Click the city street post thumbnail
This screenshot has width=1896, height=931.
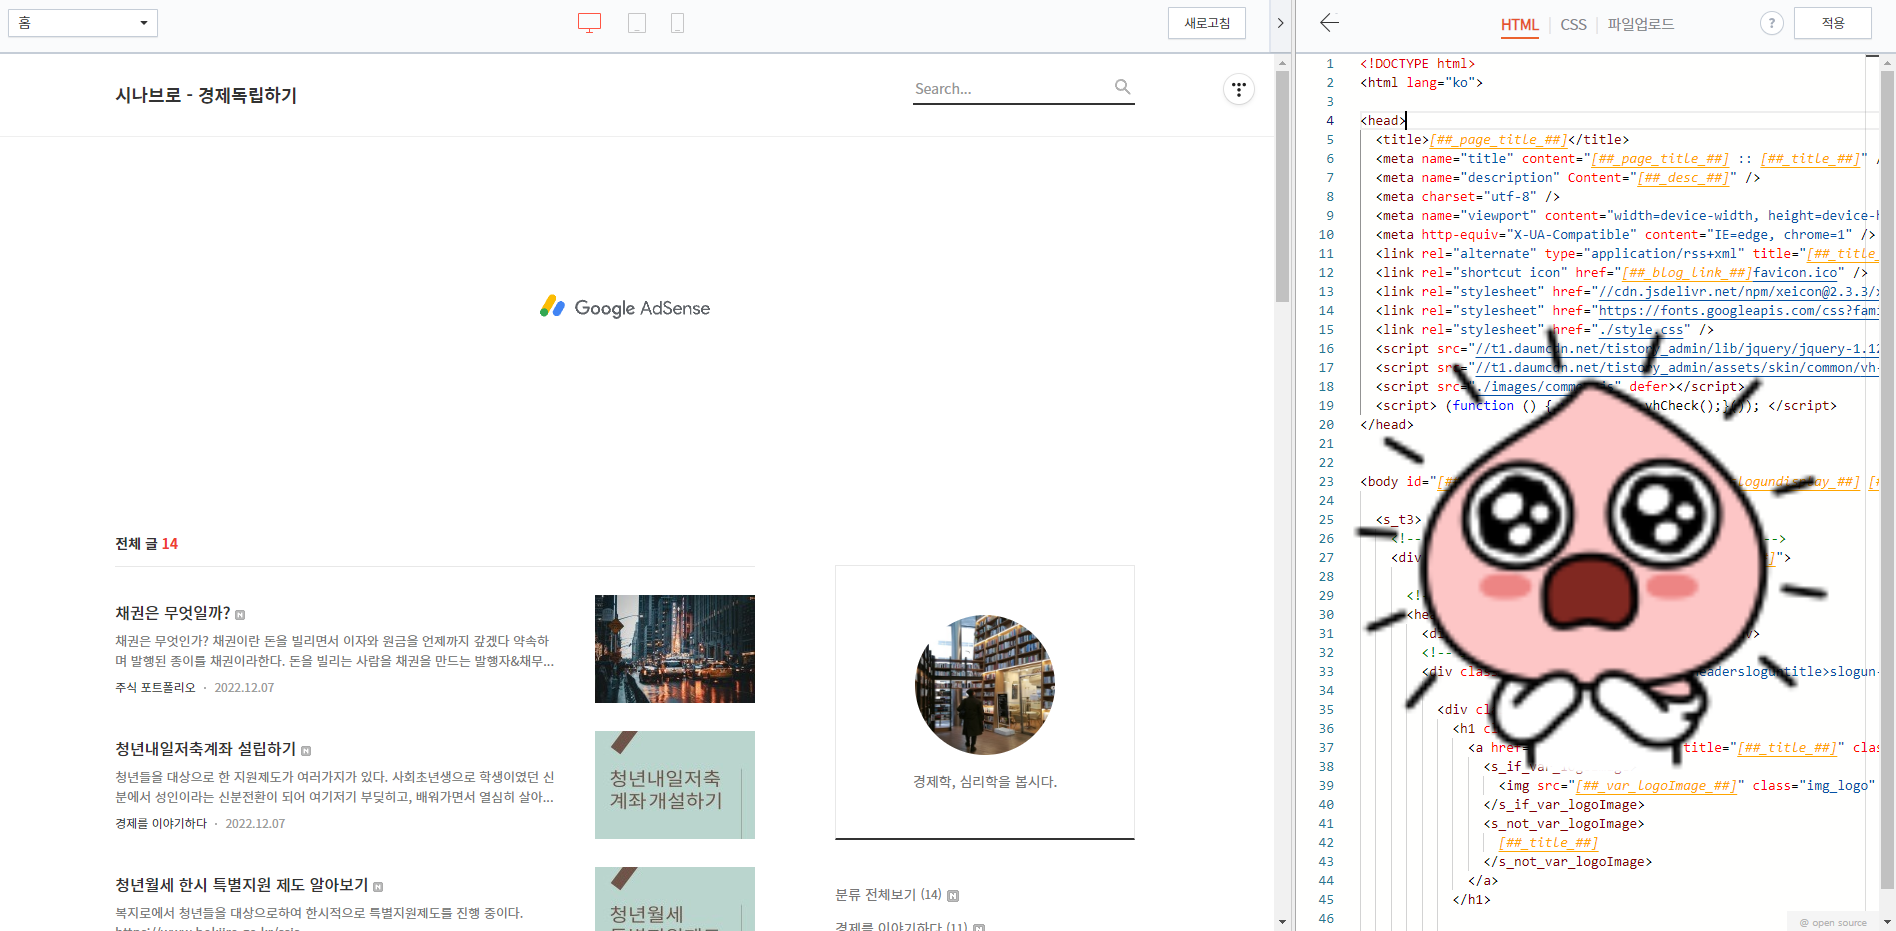675,649
